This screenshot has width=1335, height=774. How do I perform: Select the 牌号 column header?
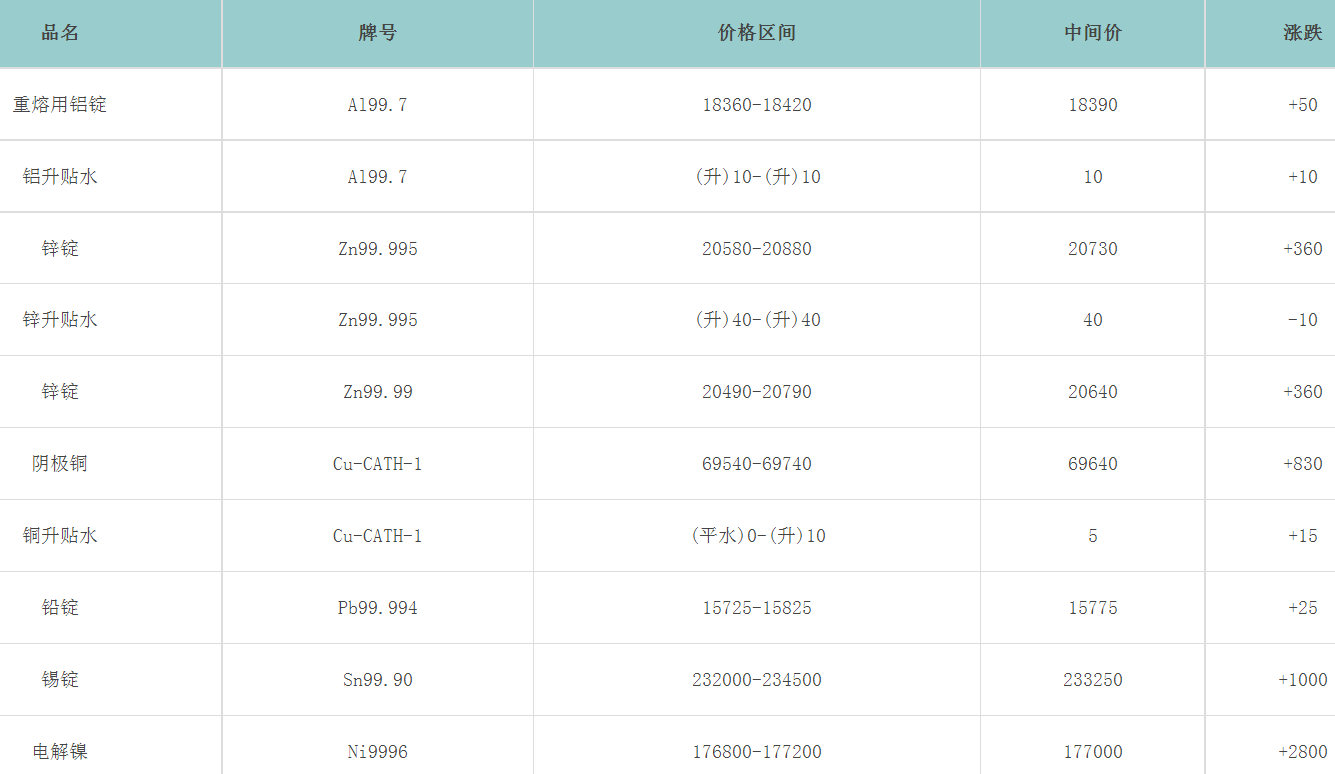[x=376, y=32]
